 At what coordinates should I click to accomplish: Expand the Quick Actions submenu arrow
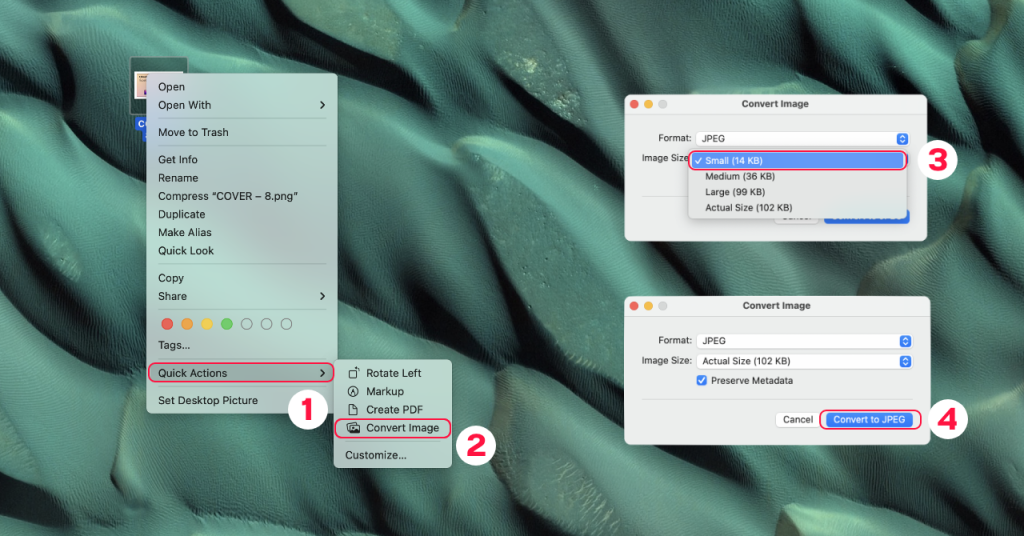(x=322, y=373)
